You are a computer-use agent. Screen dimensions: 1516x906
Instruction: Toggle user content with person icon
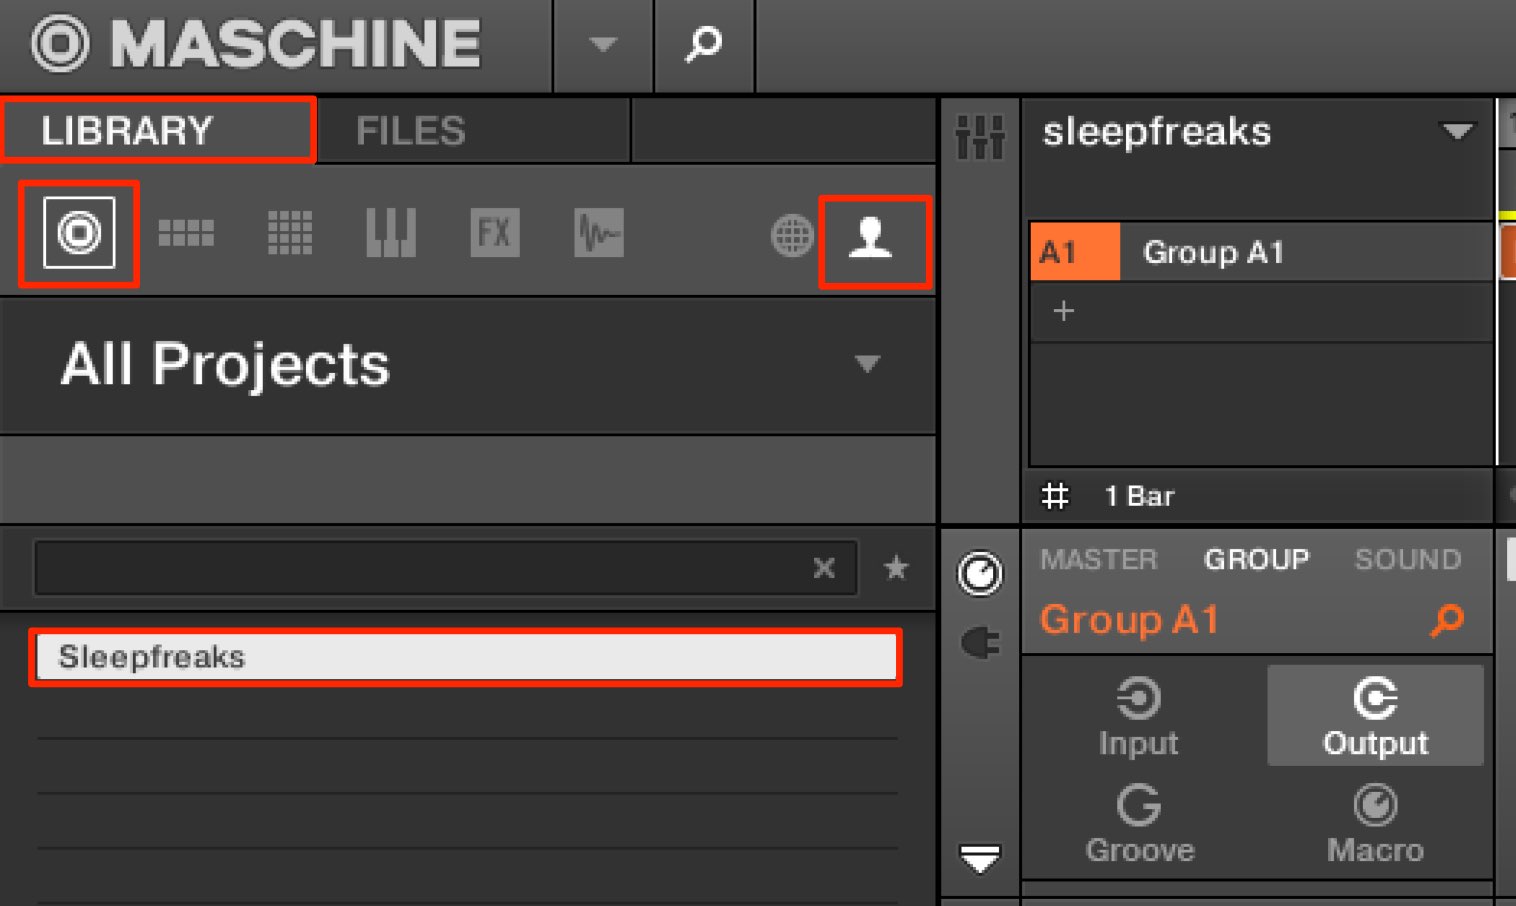pos(871,240)
